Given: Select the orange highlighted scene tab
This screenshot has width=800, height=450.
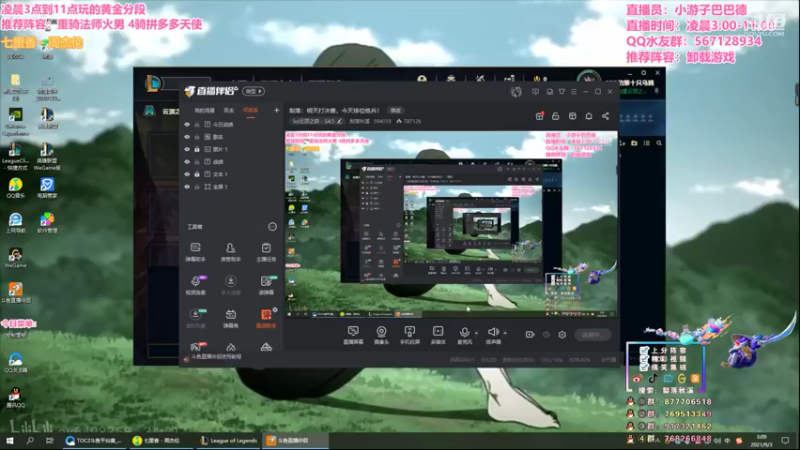Looking at the screenshot, I should coord(250,110).
